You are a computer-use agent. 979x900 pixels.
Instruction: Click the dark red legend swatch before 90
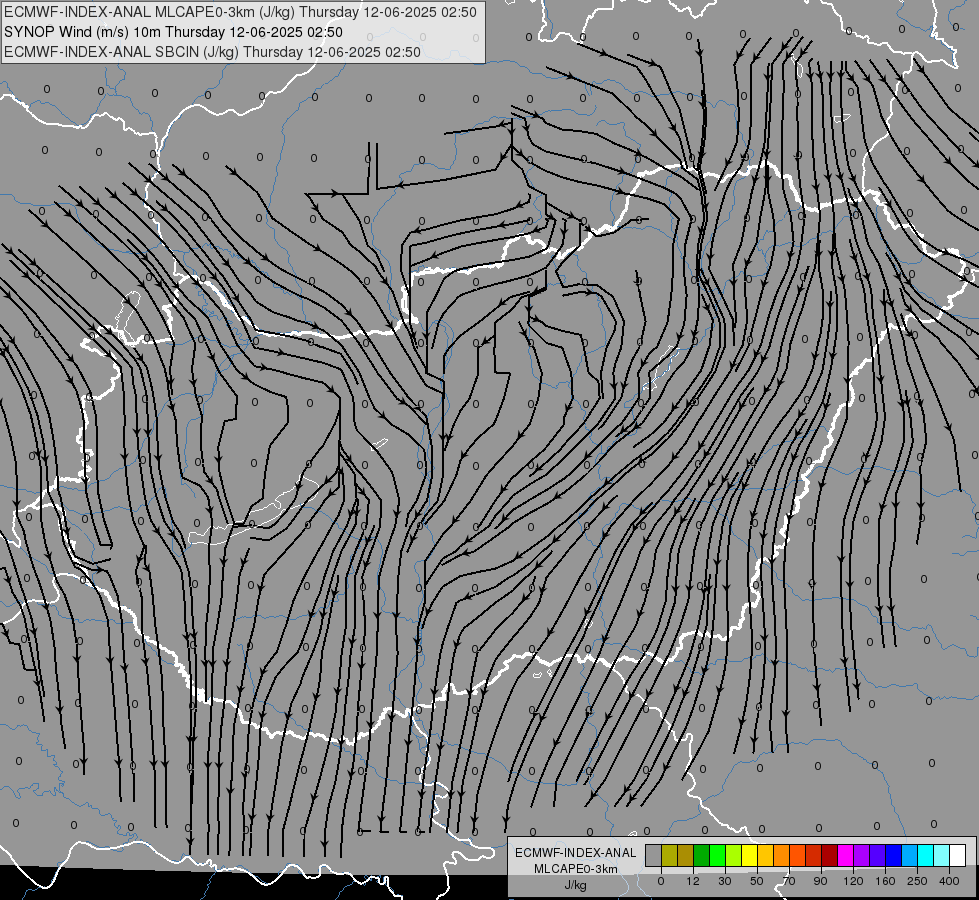click(829, 855)
